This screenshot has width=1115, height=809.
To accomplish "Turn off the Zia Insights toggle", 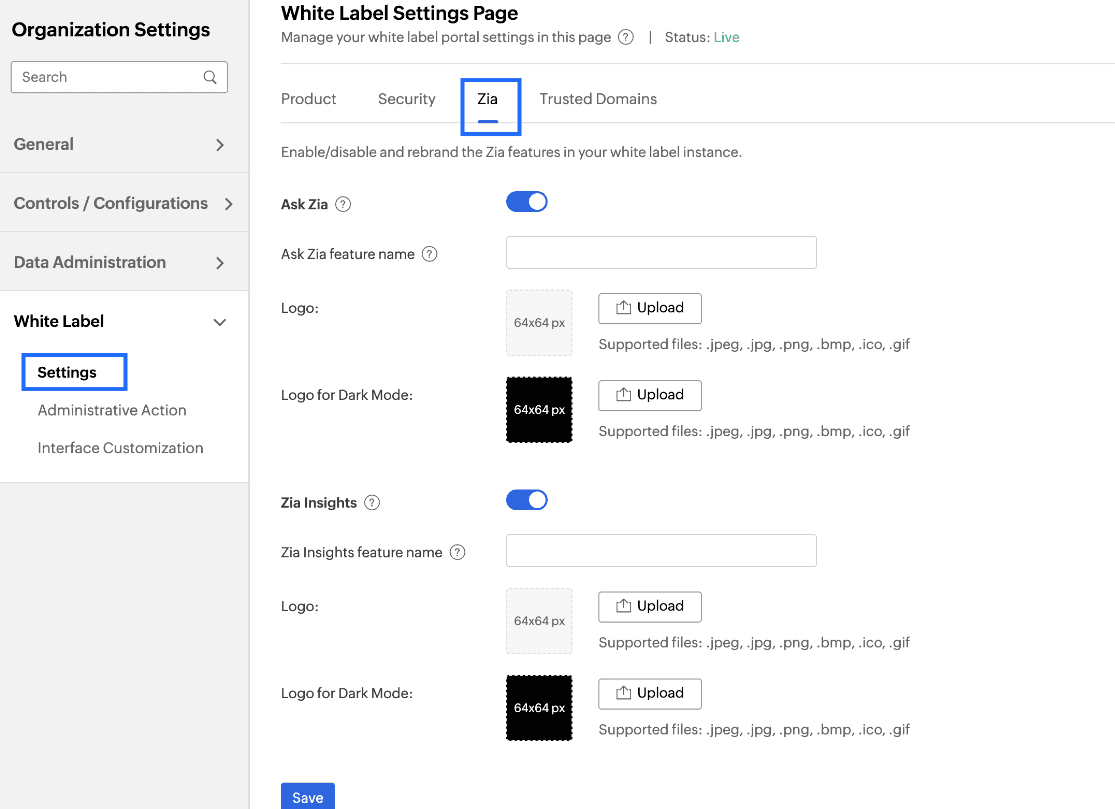I will [x=527, y=500].
